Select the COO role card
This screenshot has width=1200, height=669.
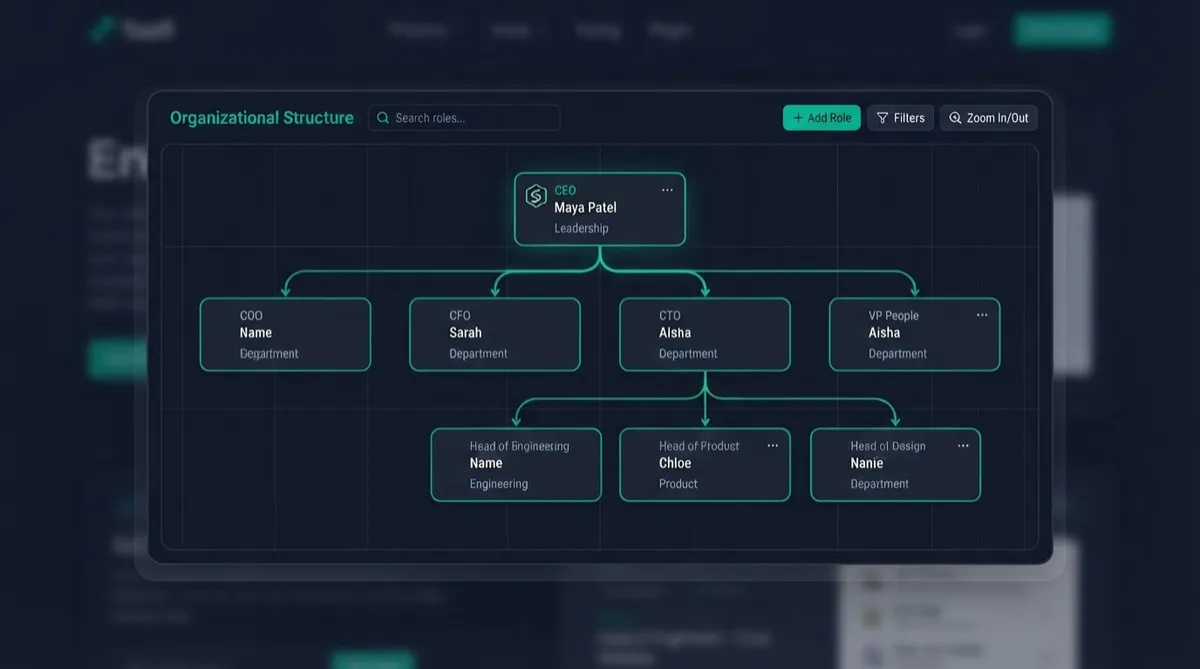pyautogui.click(x=285, y=334)
